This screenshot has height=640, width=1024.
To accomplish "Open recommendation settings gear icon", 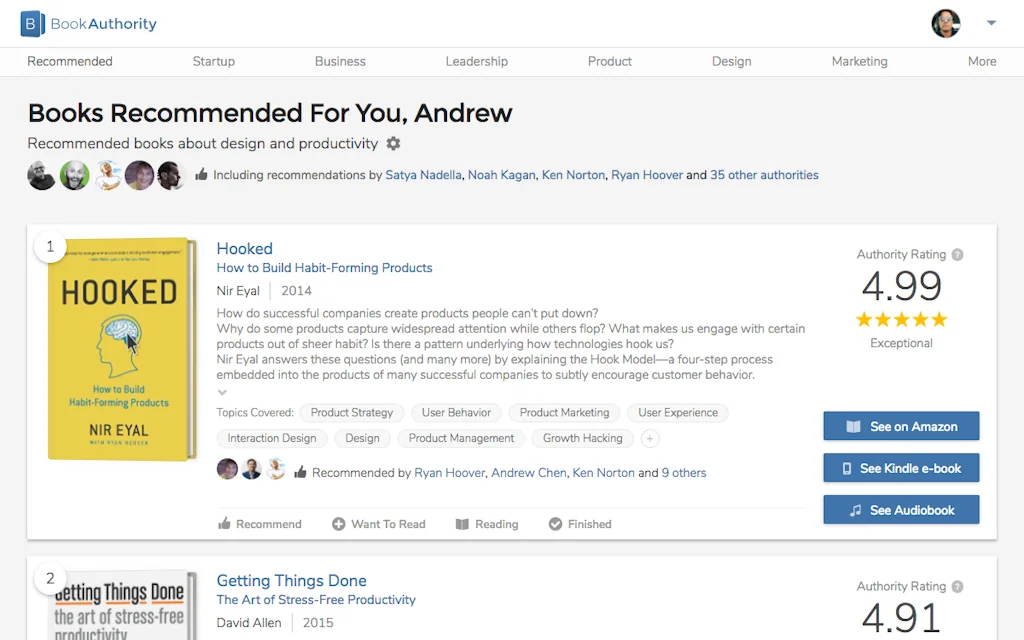I will (x=393, y=143).
